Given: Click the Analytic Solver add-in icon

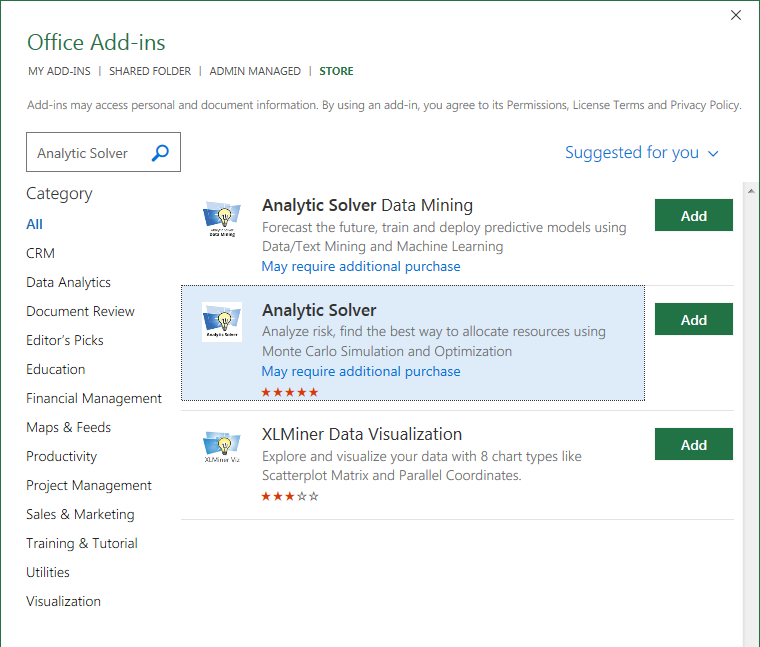Looking at the screenshot, I should (x=221, y=322).
